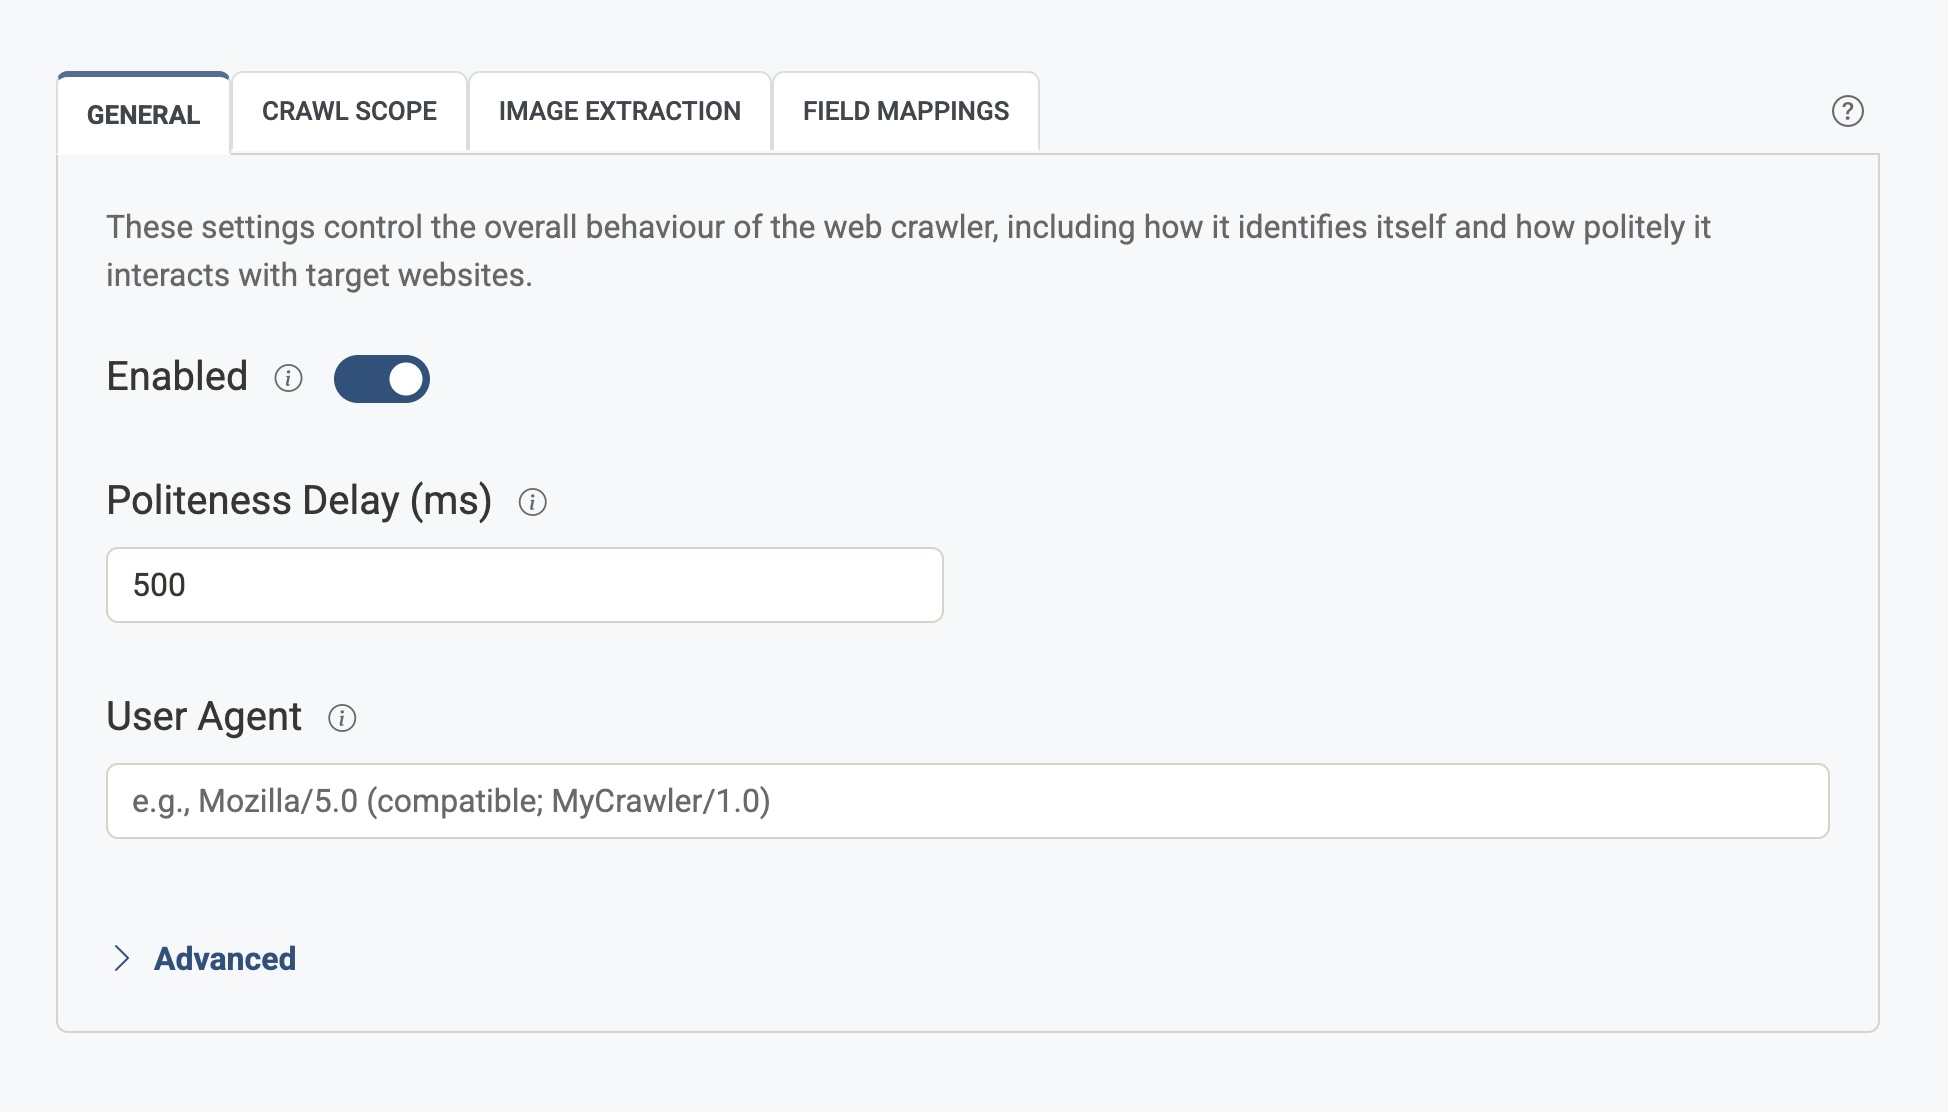The image size is (1948, 1112).
Task: Open the help question mark icon
Action: pyautogui.click(x=1847, y=111)
